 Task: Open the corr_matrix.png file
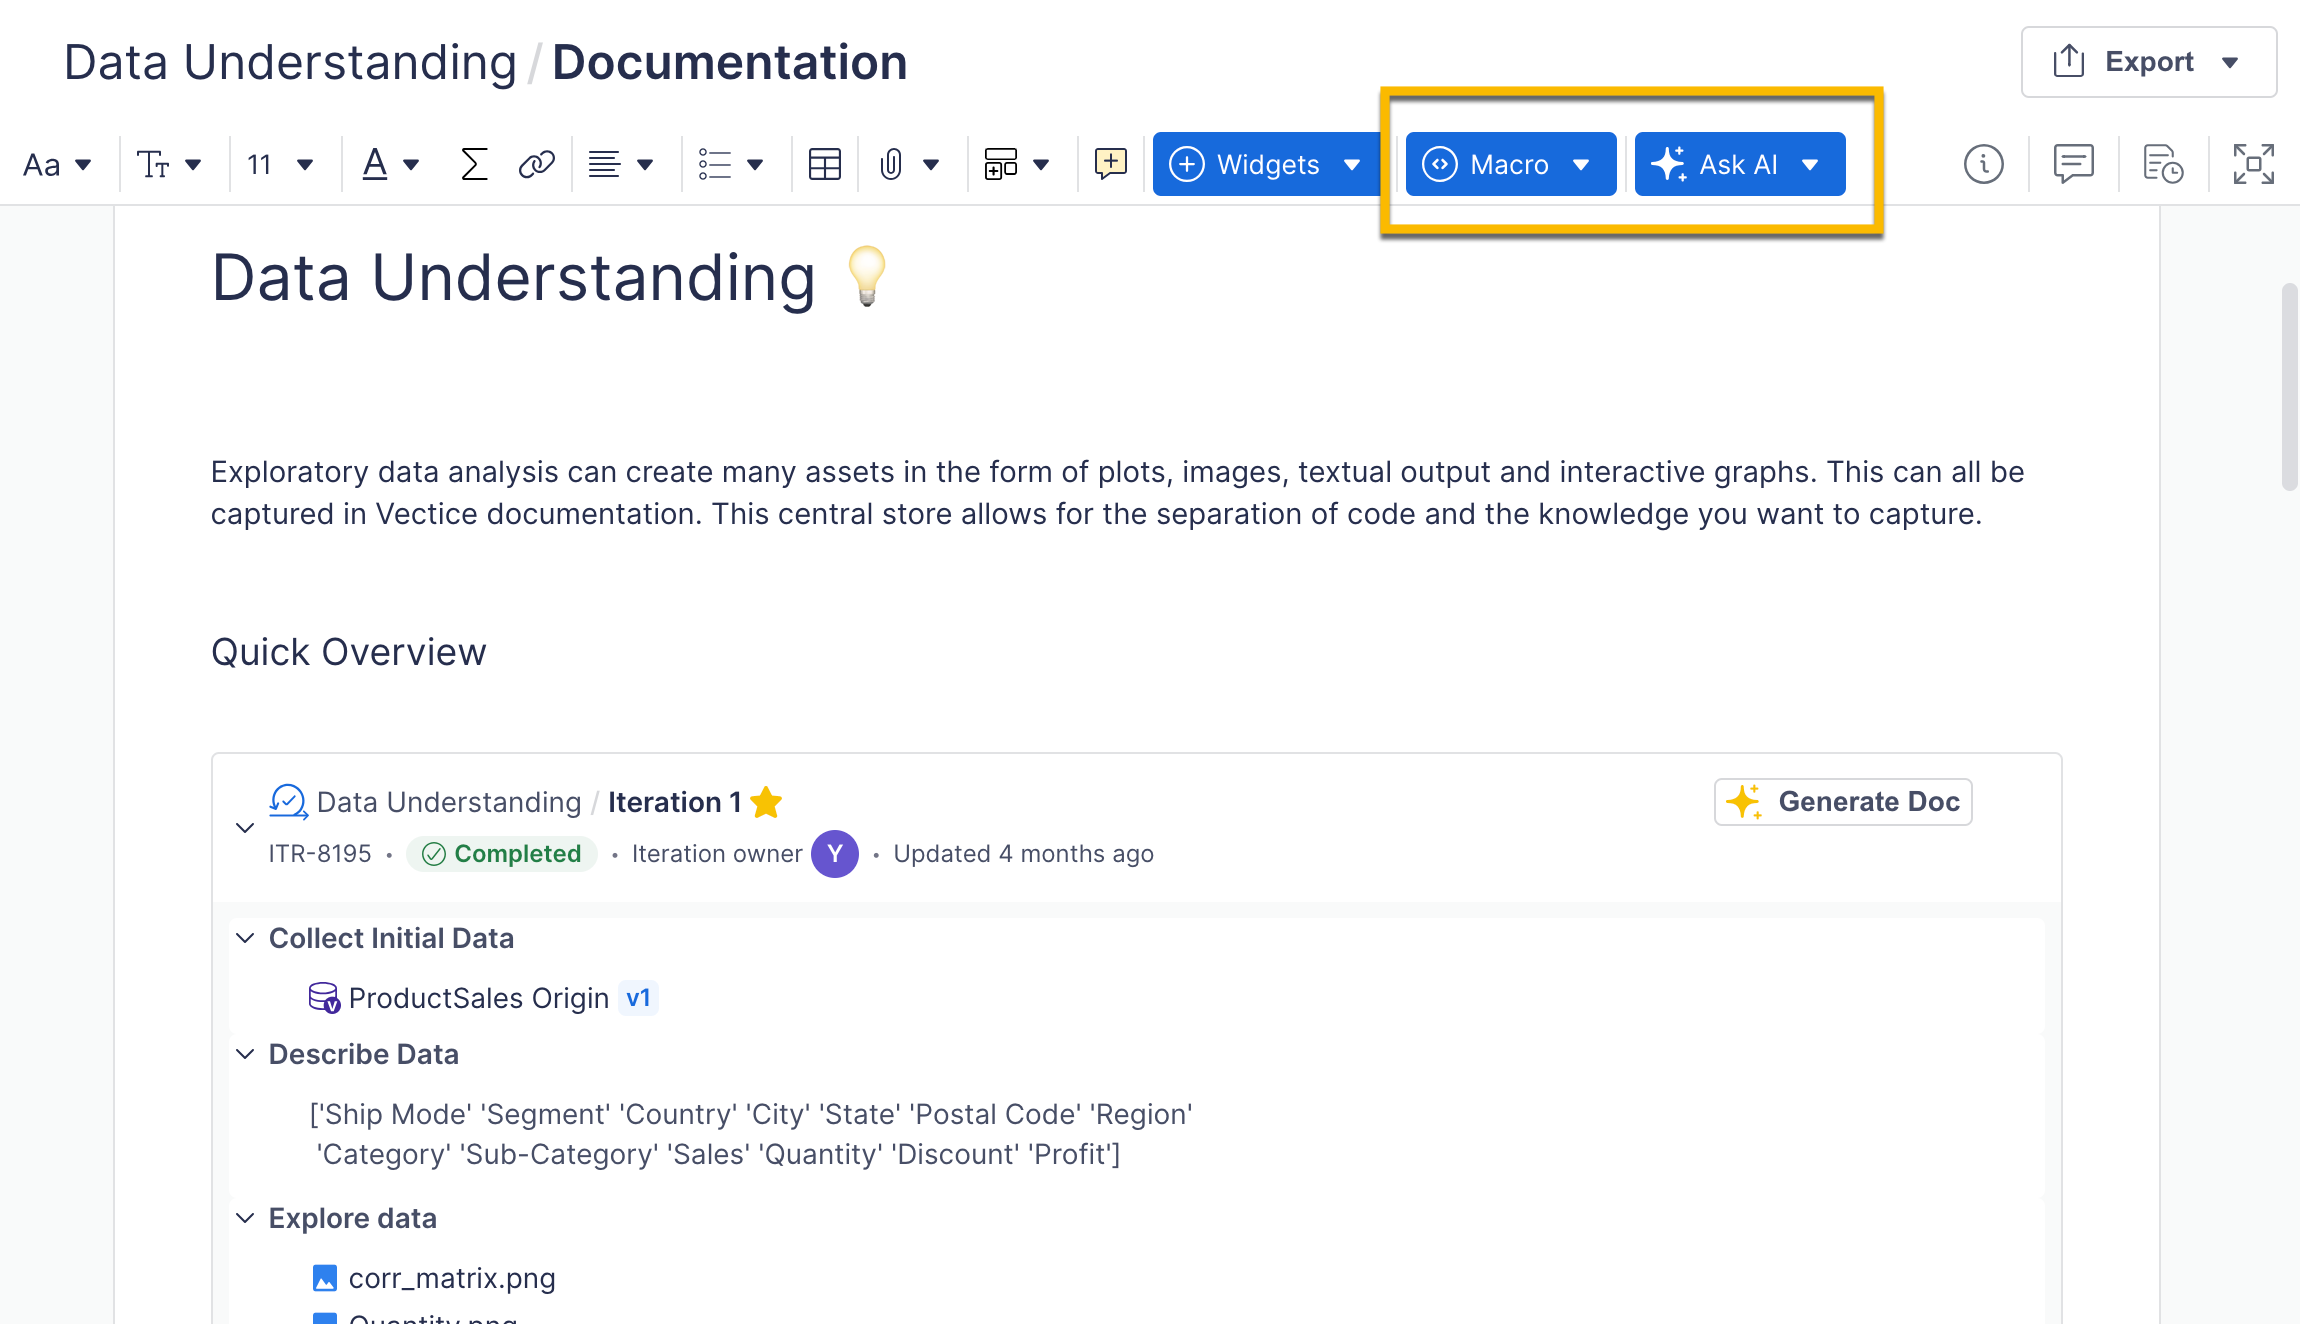pyautogui.click(x=451, y=1278)
